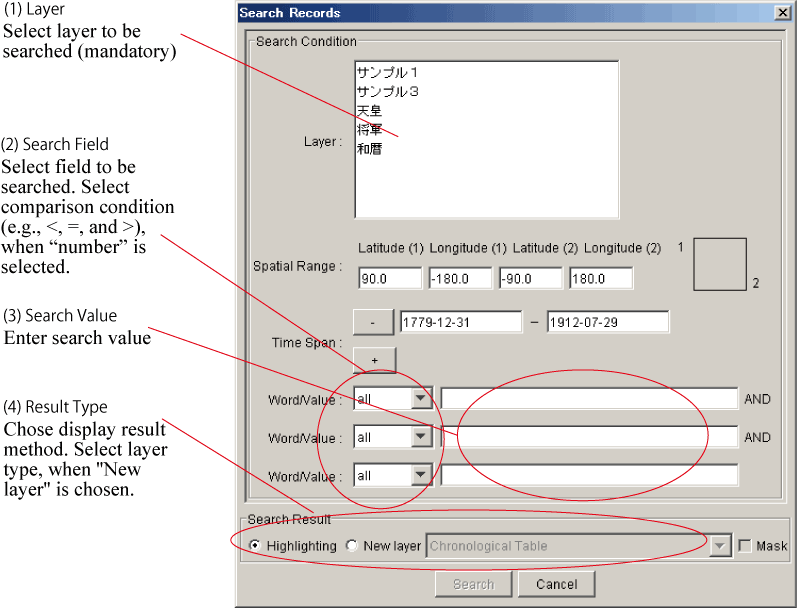The width and height of the screenshot is (797, 609).
Task: Click the Longitude (2) field showing 180.0
Action: pos(601,279)
